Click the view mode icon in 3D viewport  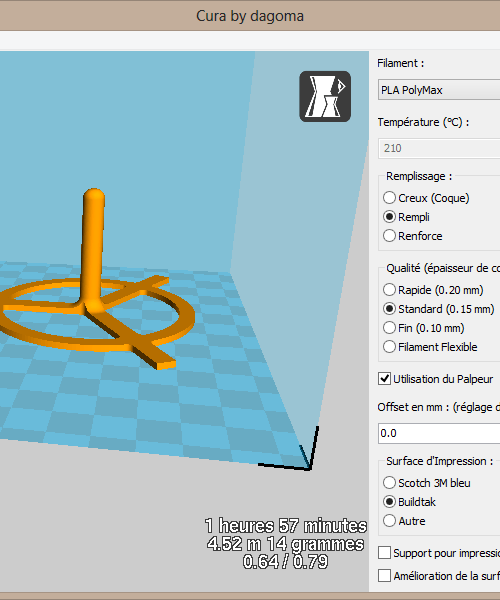pyautogui.click(x=325, y=96)
